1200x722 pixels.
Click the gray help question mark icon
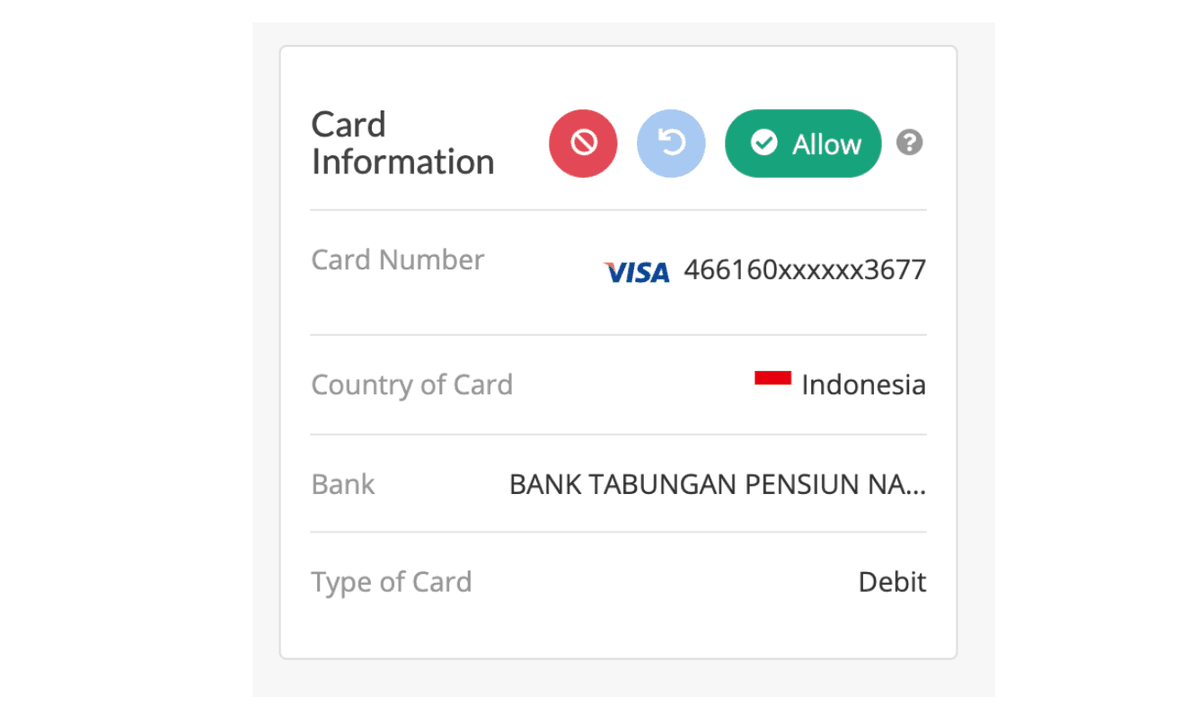click(909, 143)
